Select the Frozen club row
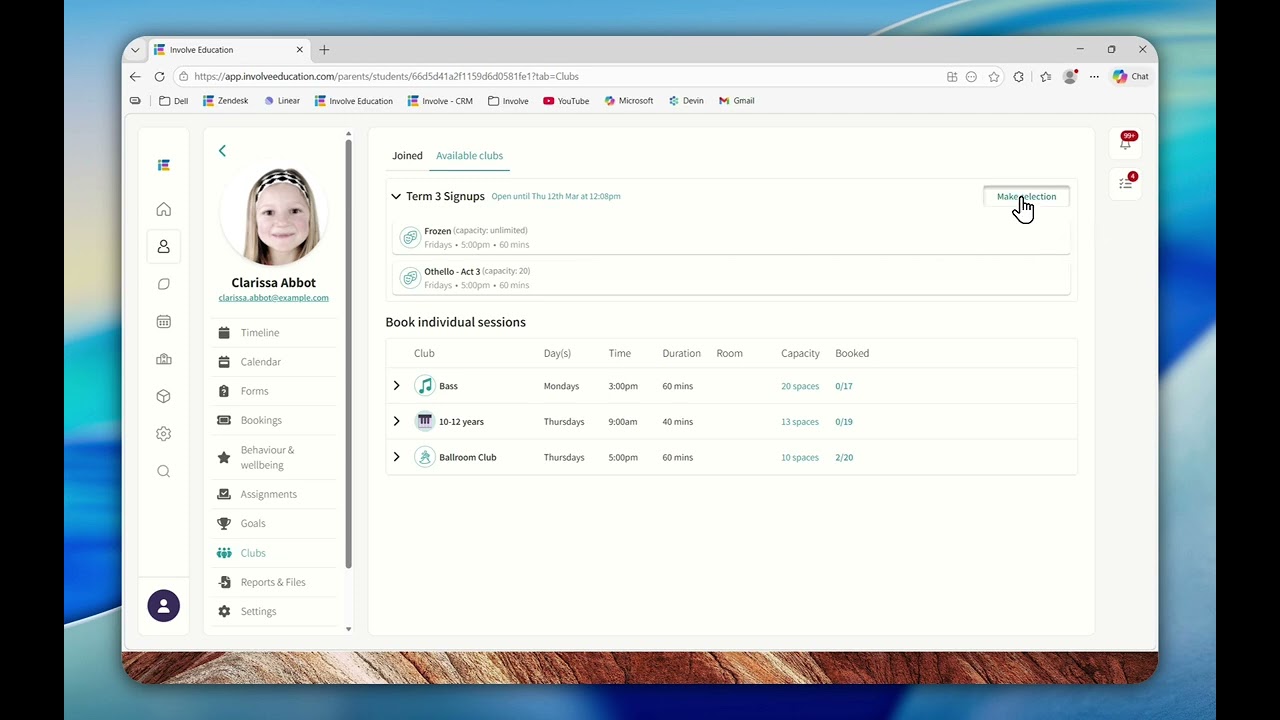Image resolution: width=1280 pixels, height=720 pixels. (732, 237)
